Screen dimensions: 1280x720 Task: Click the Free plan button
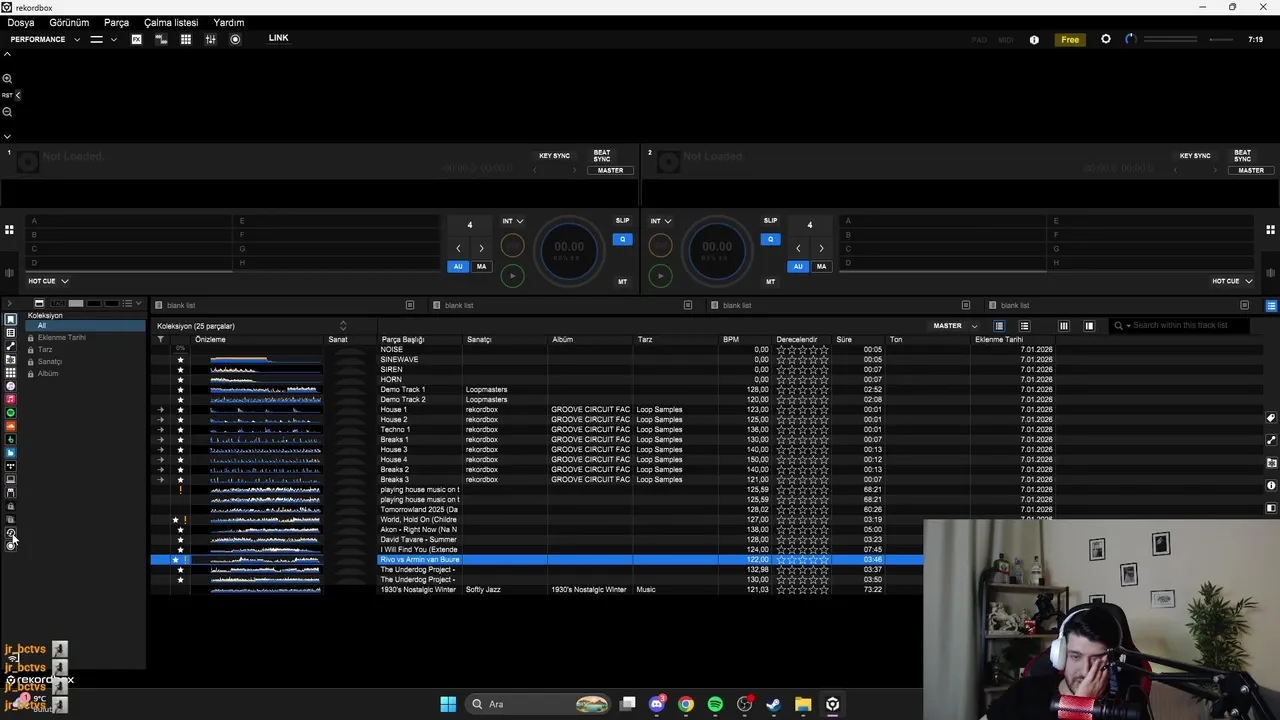[1070, 40]
